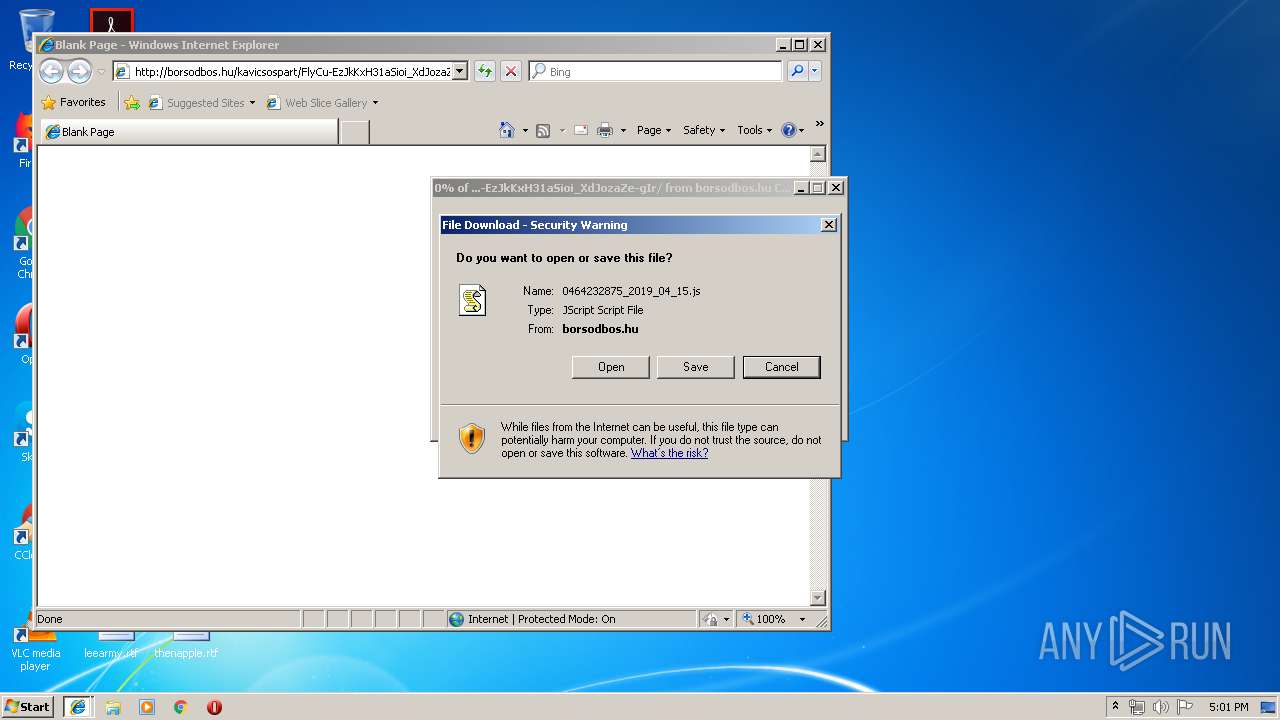This screenshot has height=720, width=1280.
Task: Expand Home button dropdown arrow
Action: tap(525, 130)
